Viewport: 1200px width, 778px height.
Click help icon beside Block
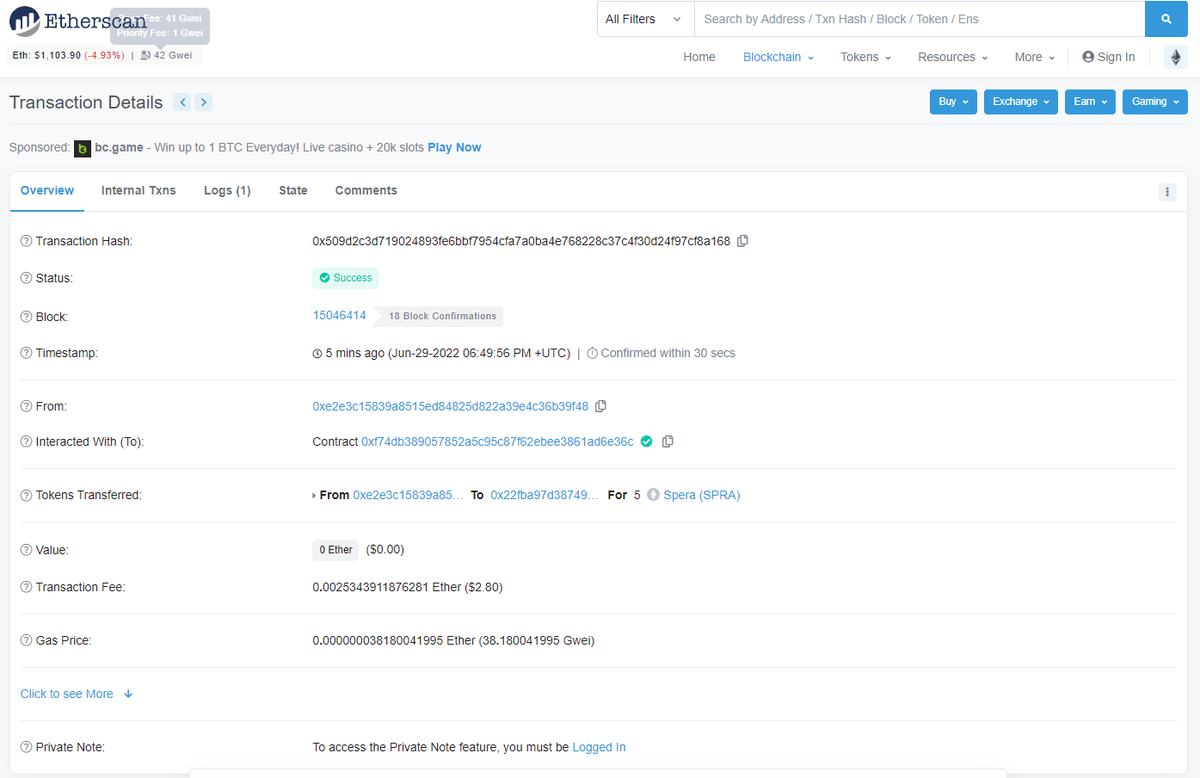pos(26,316)
